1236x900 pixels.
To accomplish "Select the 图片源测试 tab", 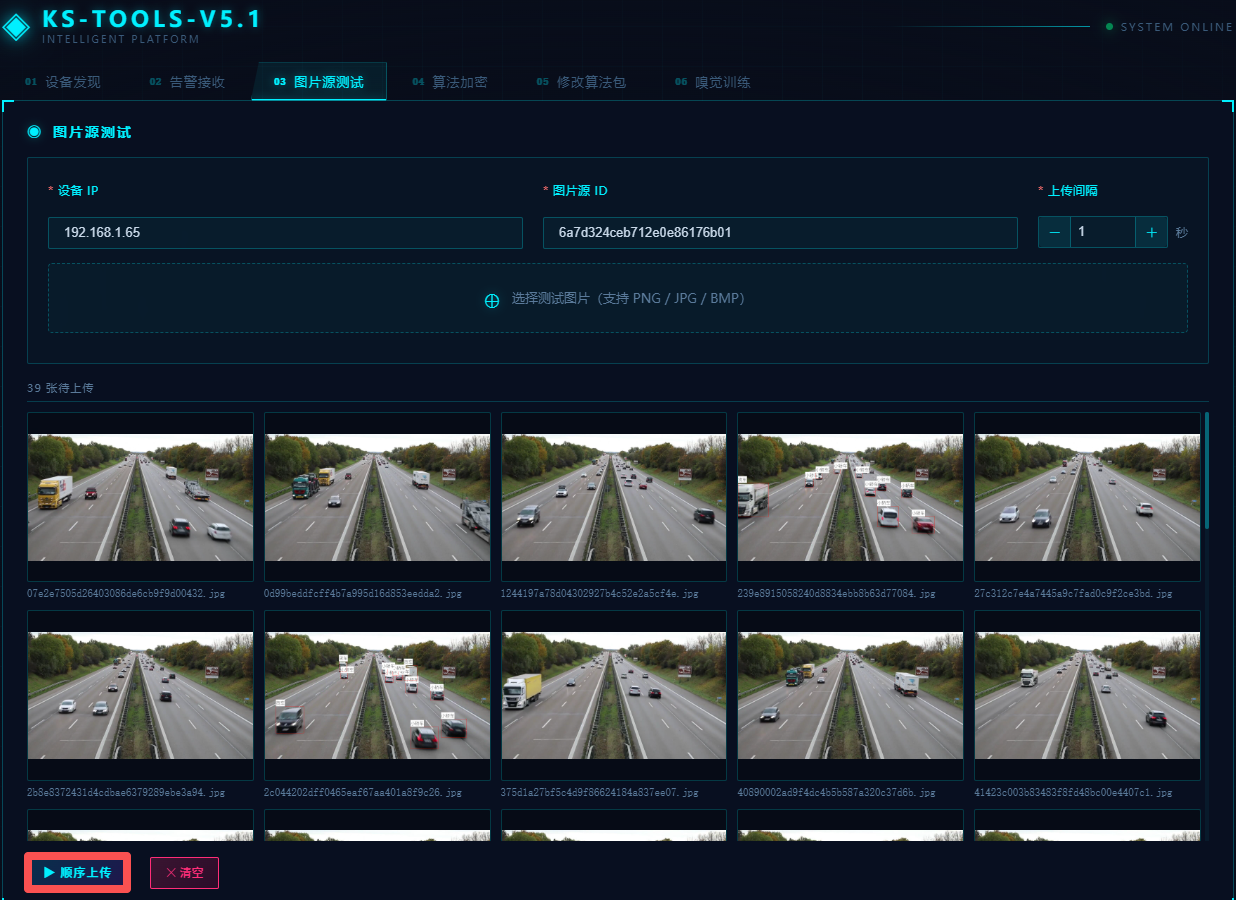I will (x=319, y=82).
